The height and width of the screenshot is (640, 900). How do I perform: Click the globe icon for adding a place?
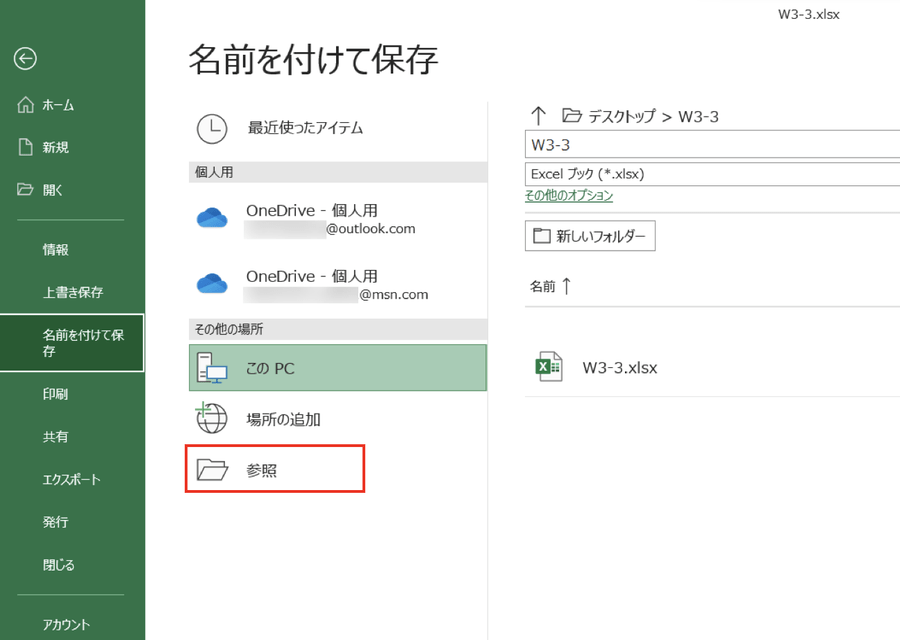click(x=212, y=418)
